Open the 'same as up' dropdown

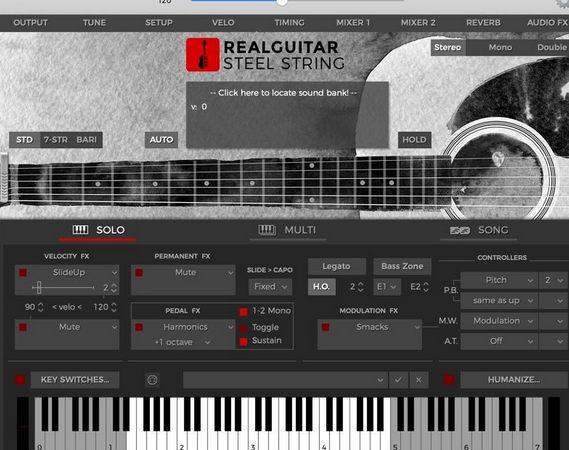click(x=499, y=300)
